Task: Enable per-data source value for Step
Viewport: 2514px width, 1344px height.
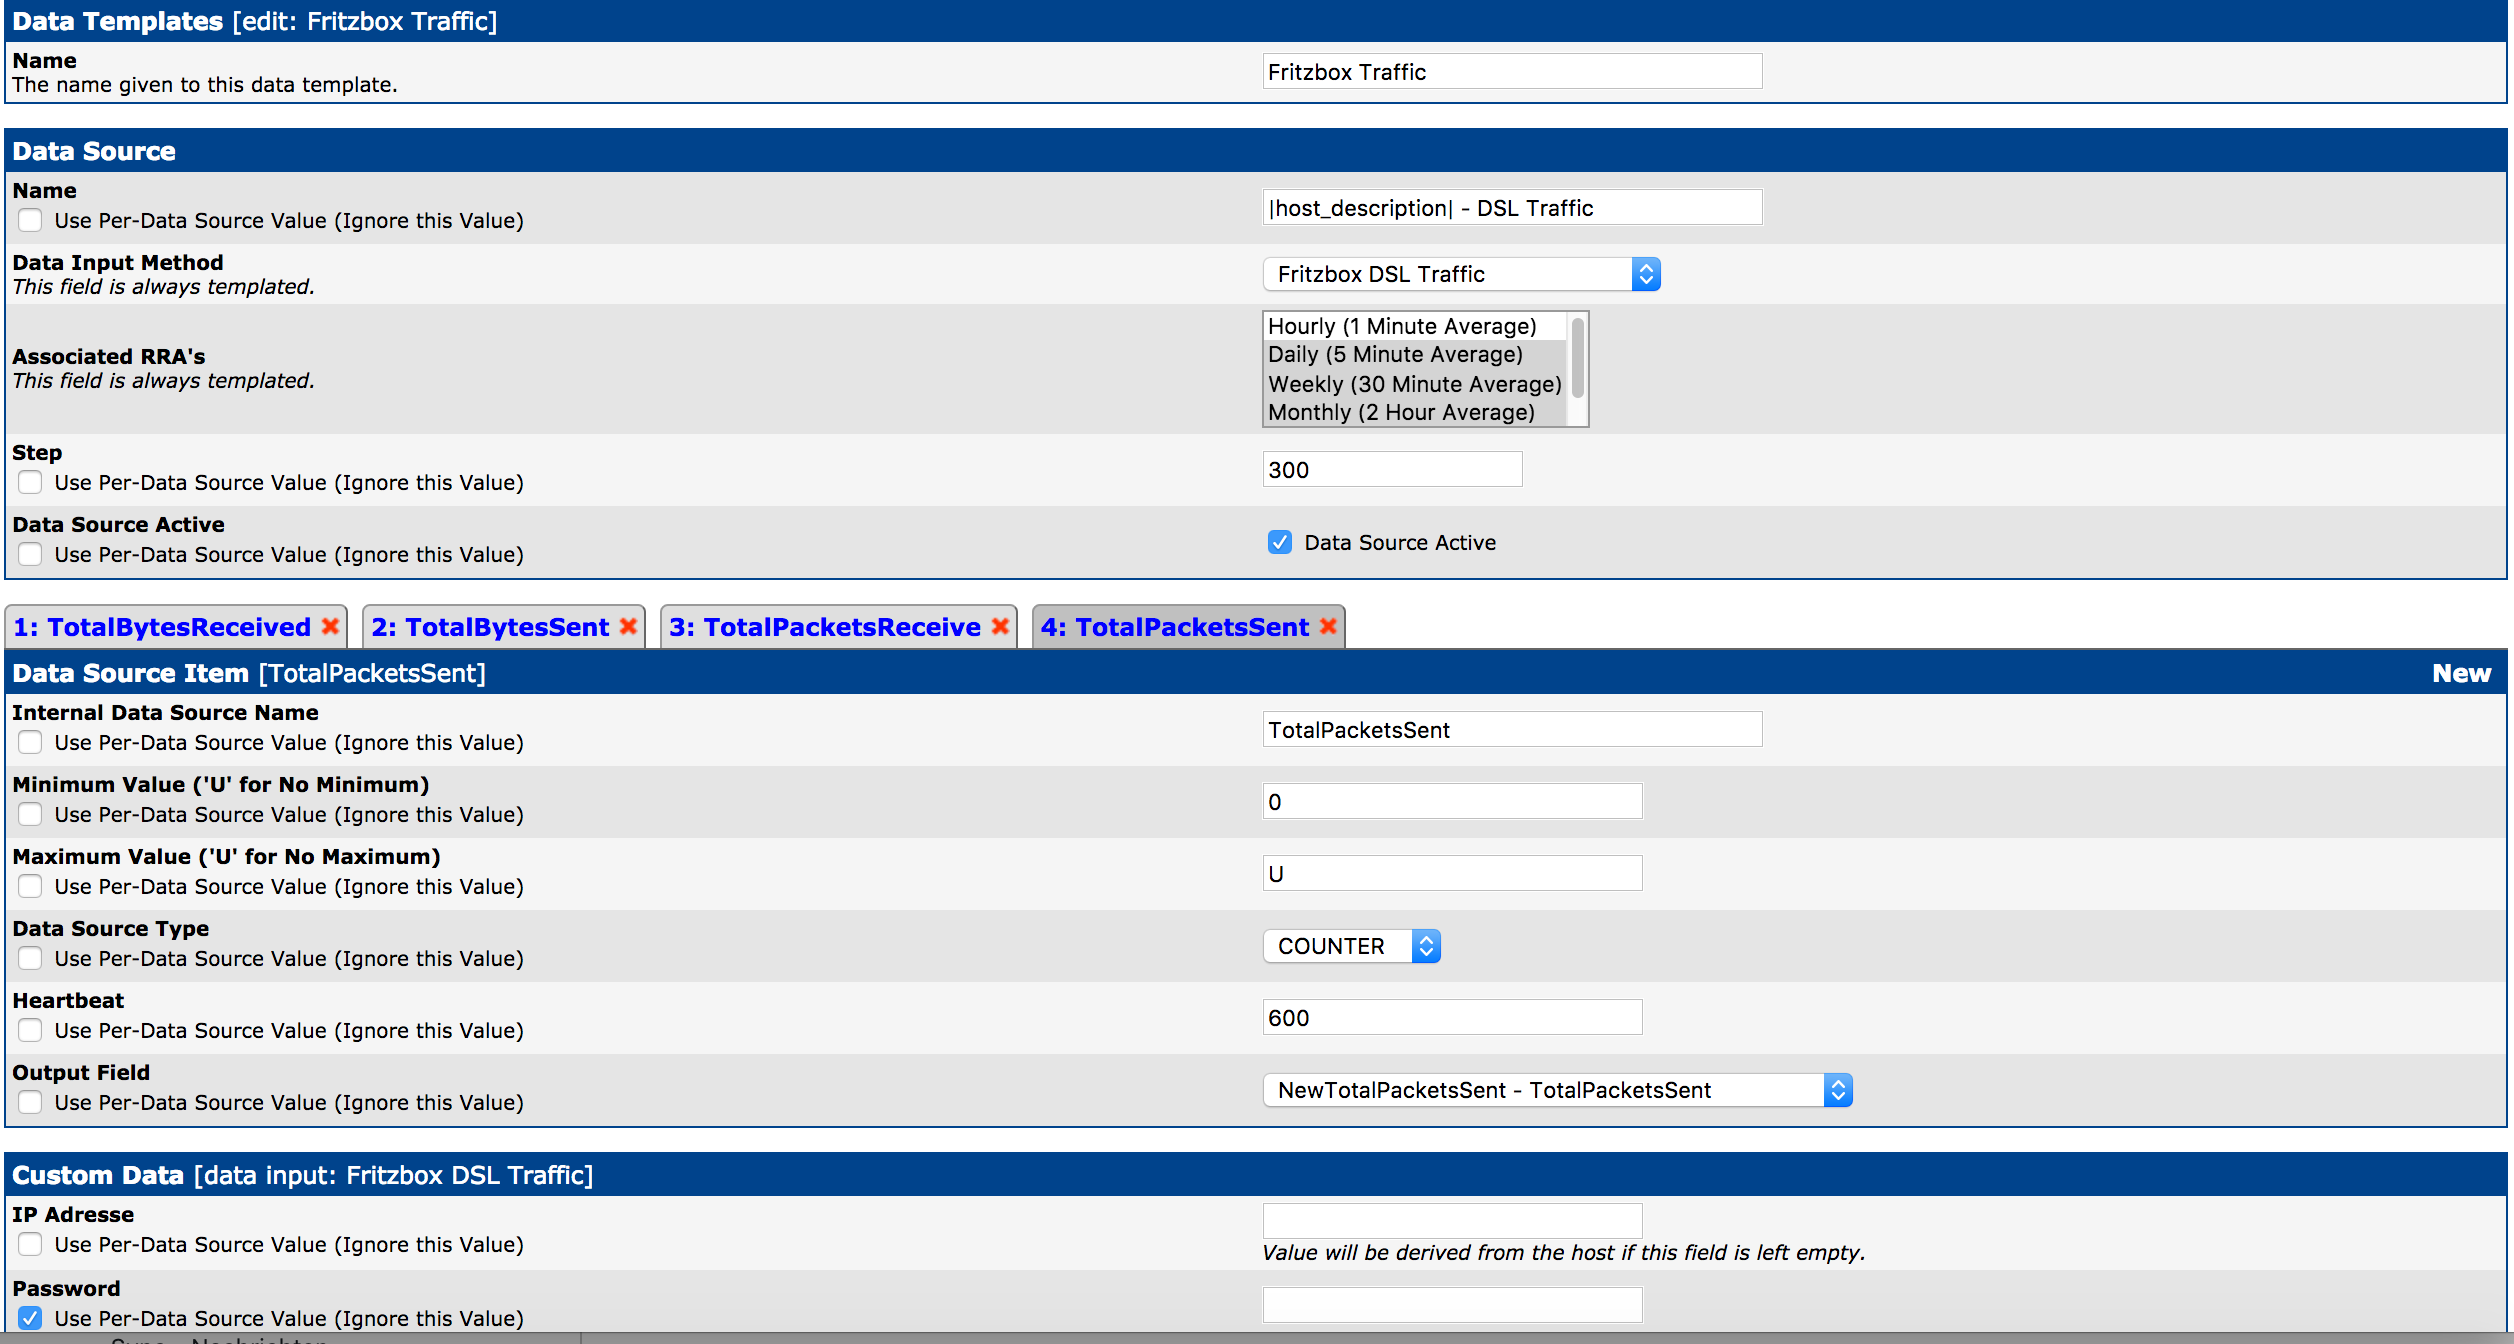Action: pos(30,482)
